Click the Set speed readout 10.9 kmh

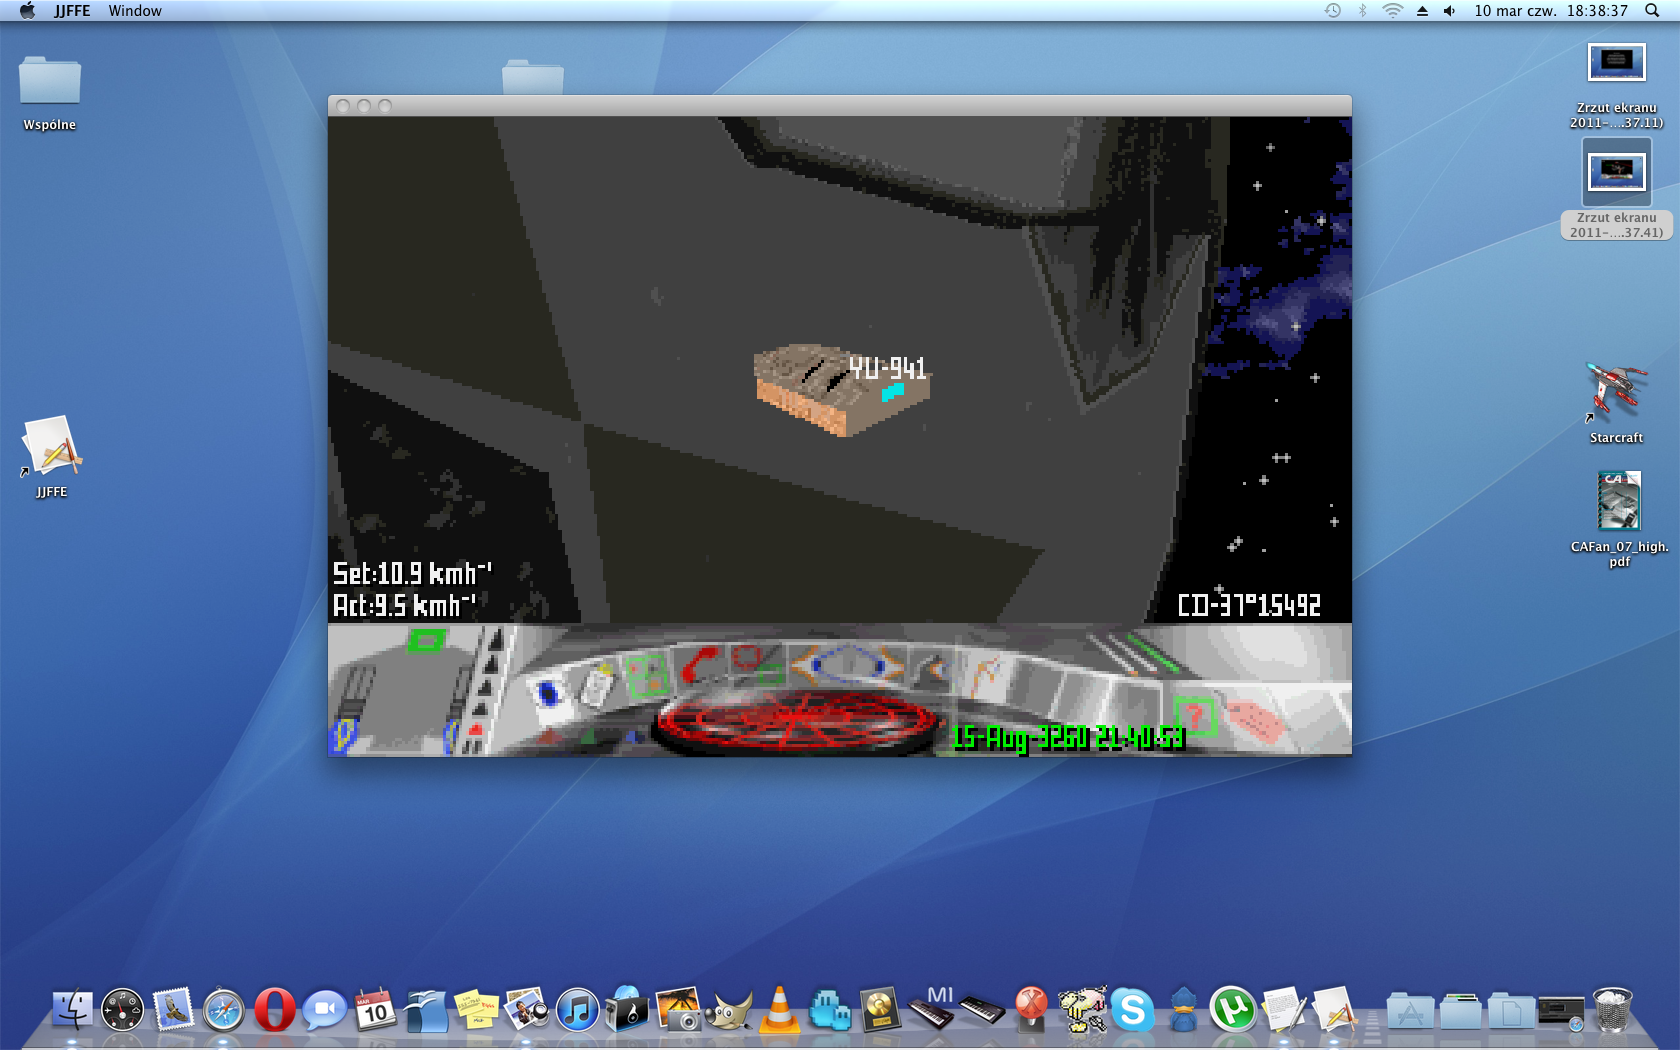[x=412, y=573]
